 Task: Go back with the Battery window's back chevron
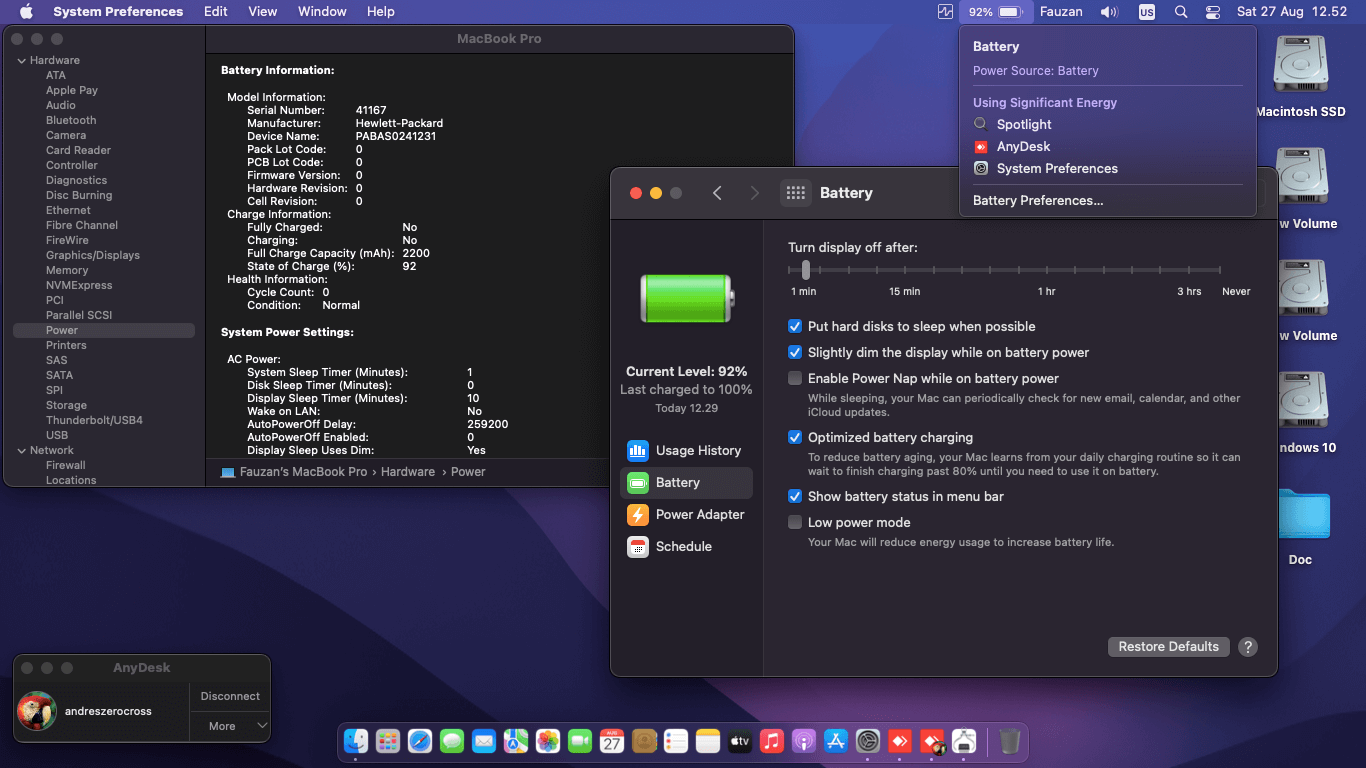(x=717, y=193)
